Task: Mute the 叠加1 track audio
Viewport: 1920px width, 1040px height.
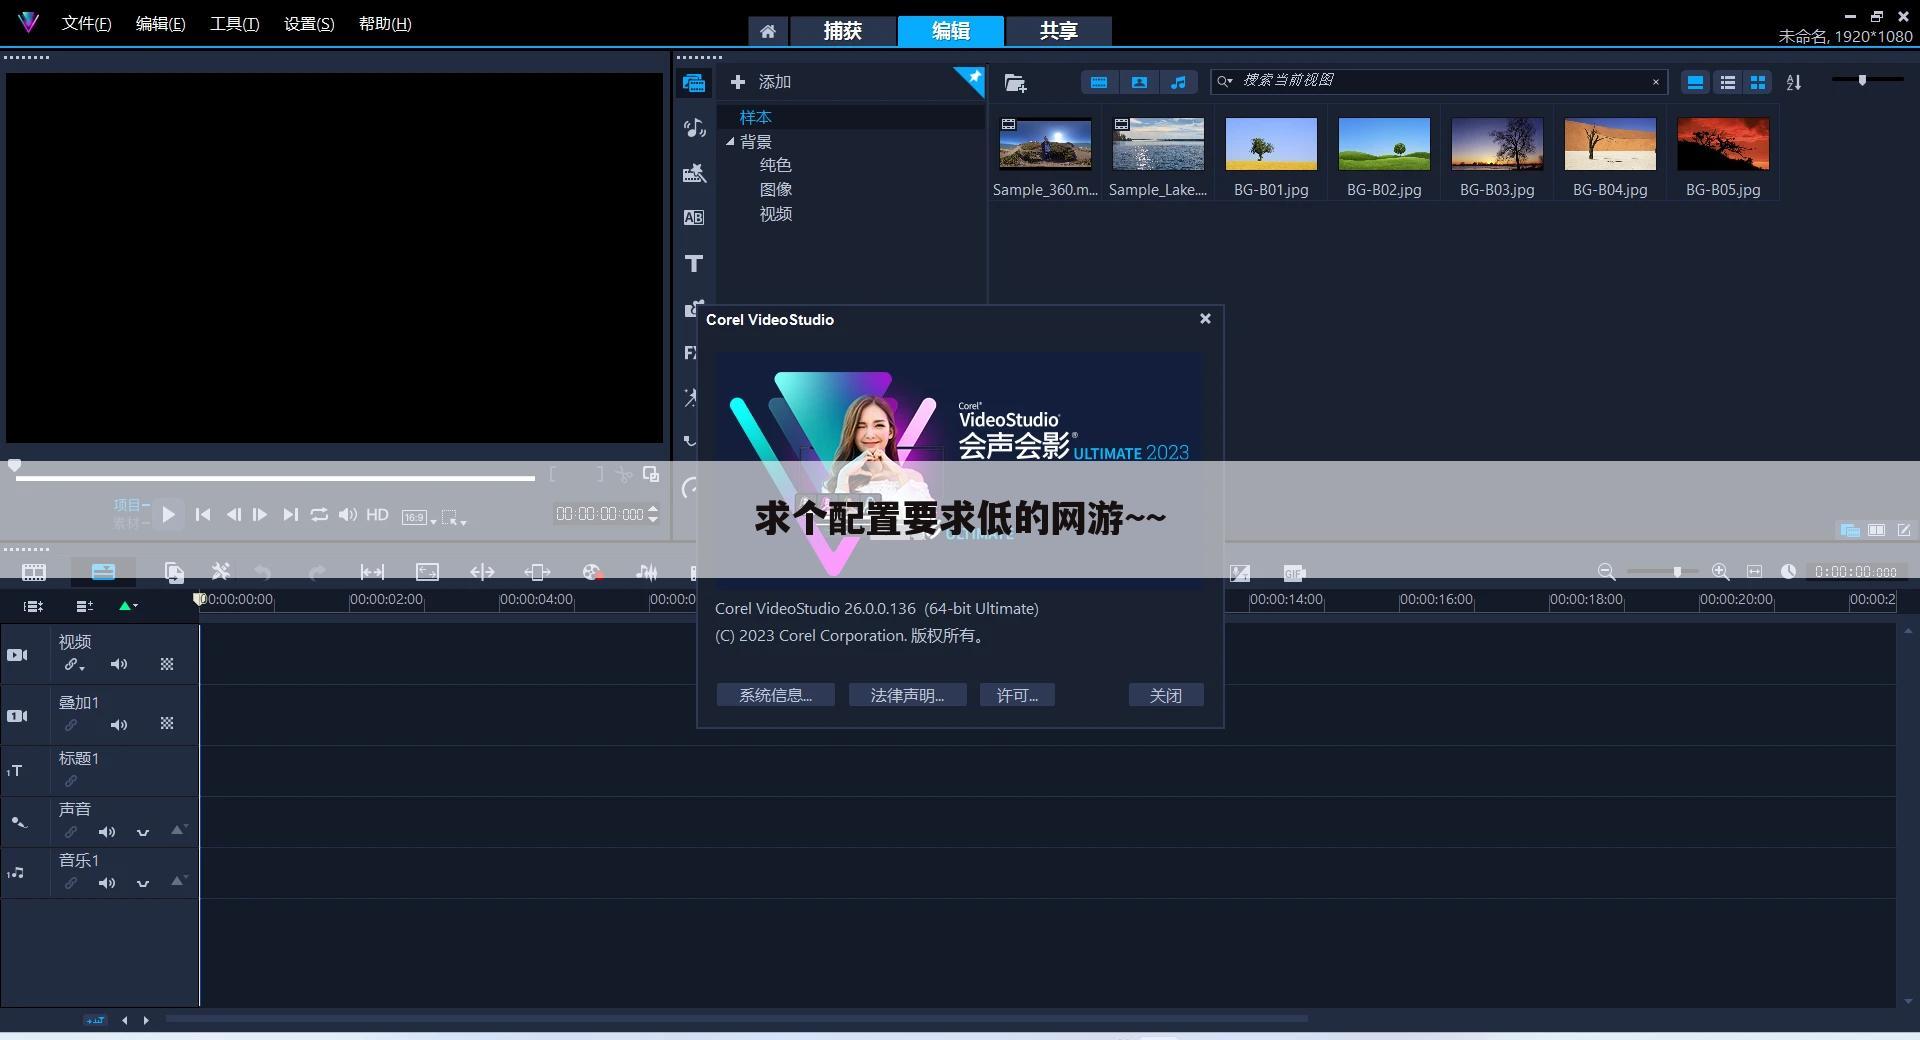Action: 119,725
